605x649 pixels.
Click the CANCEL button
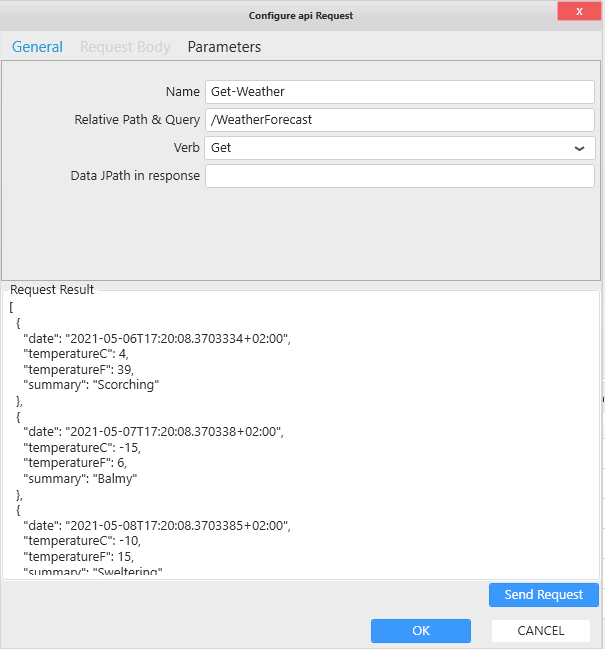[540, 631]
